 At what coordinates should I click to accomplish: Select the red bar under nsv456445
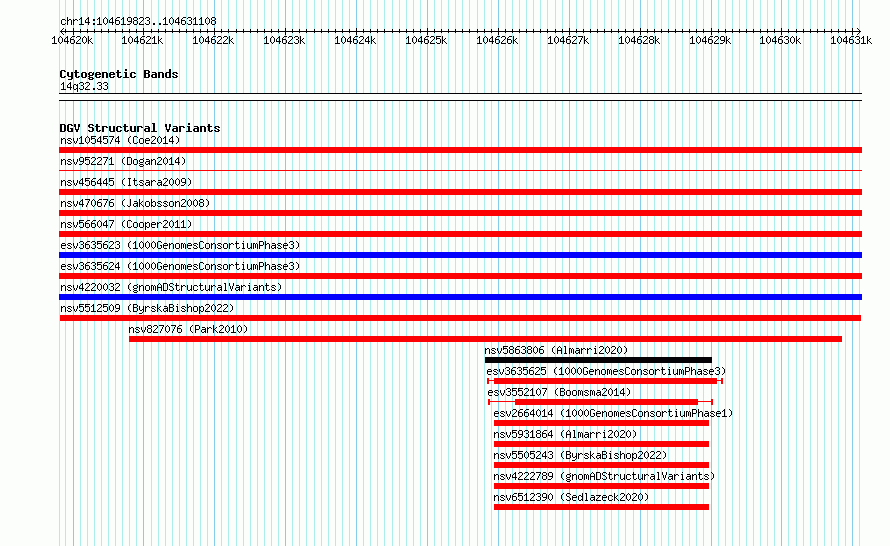tap(460, 192)
